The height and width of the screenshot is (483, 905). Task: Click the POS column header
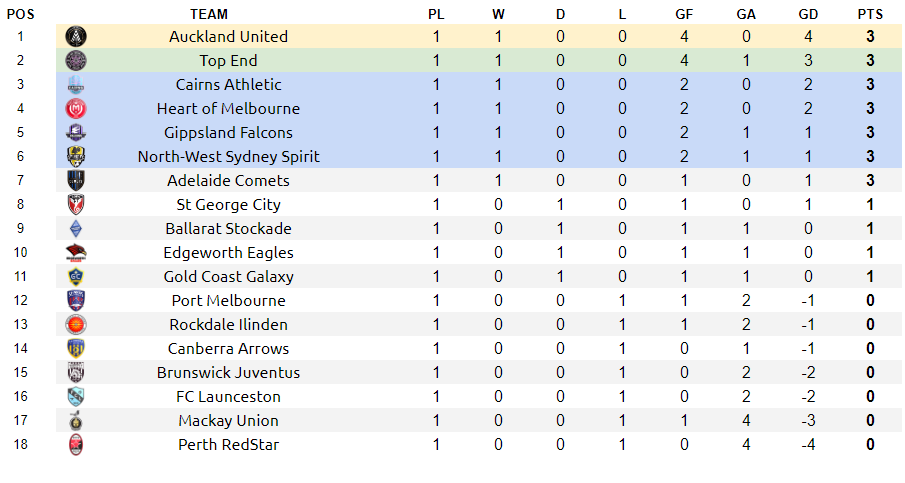21,14
